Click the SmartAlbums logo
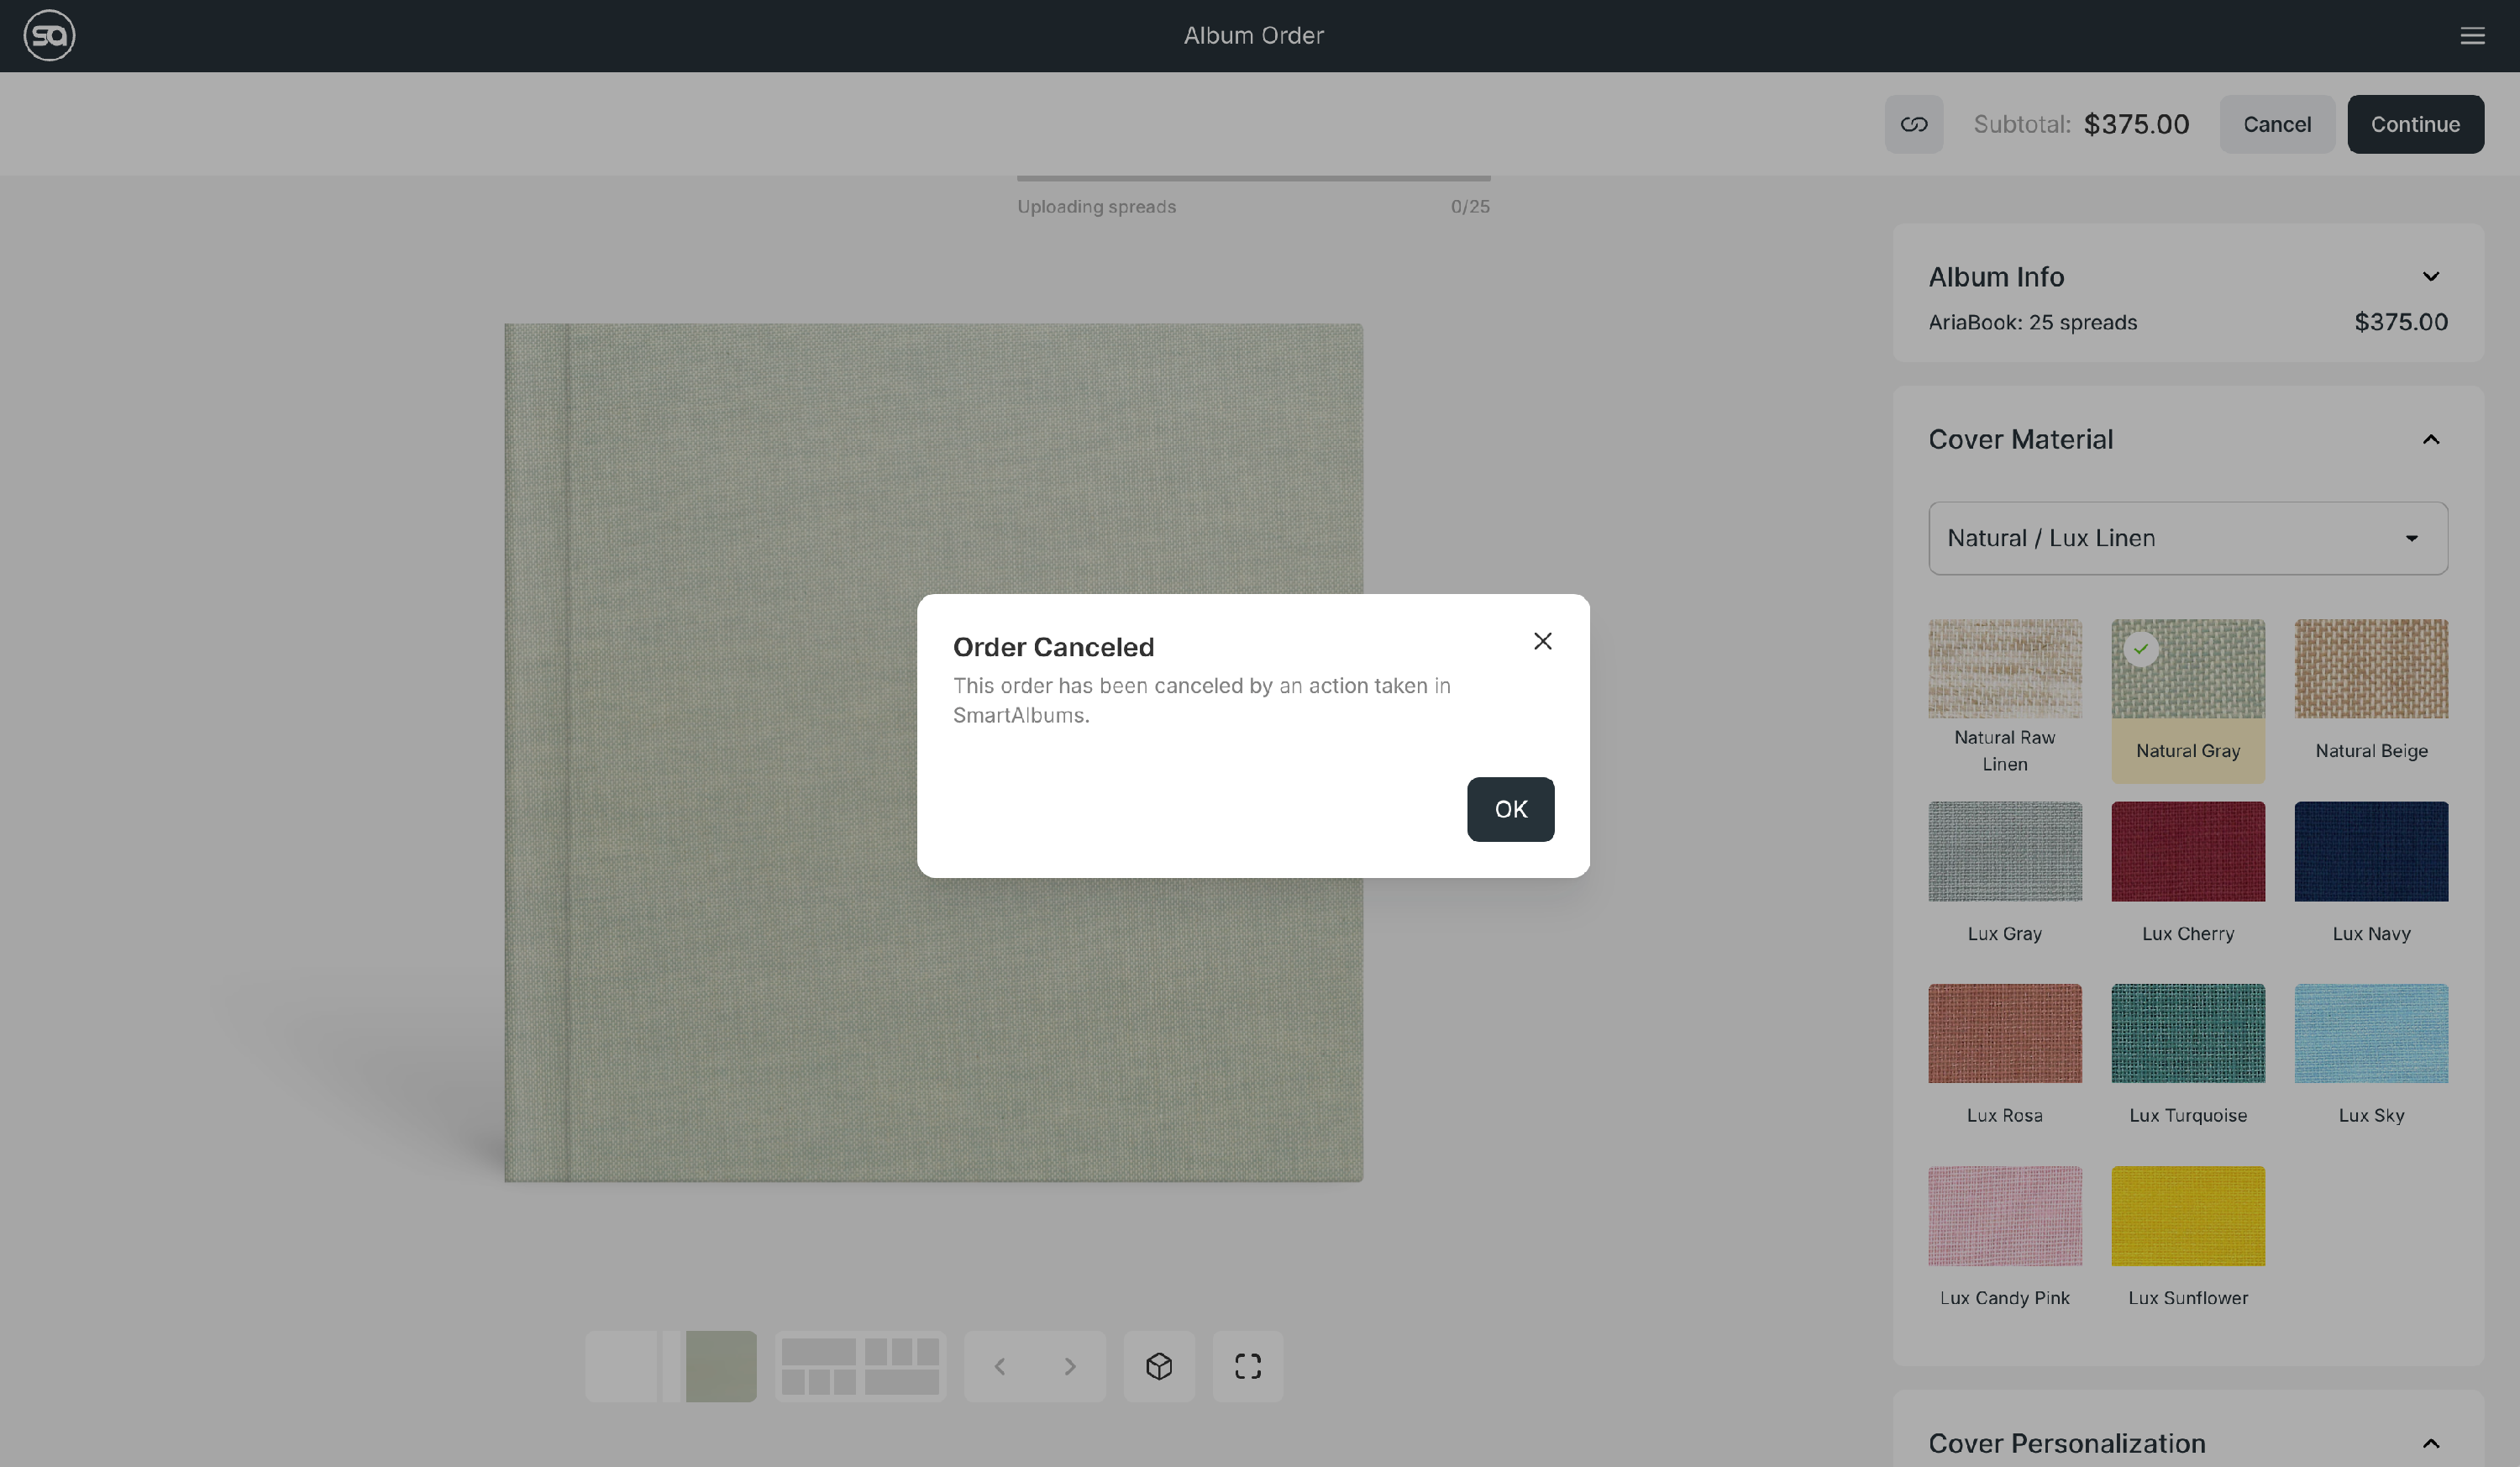This screenshot has height=1467, width=2520. pos(49,36)
